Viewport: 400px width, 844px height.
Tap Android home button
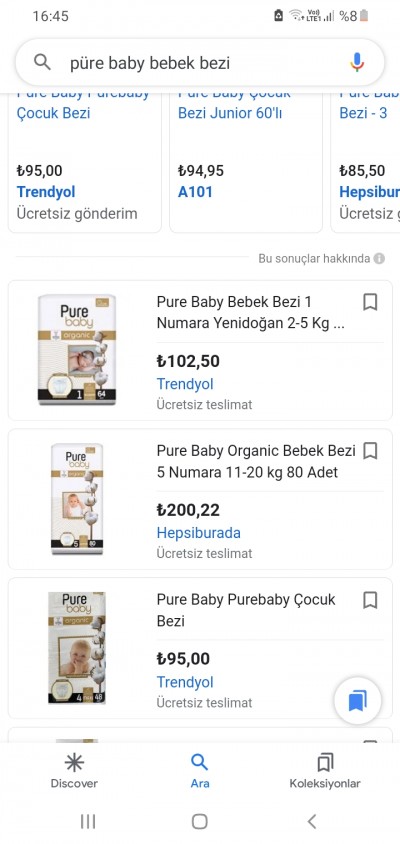[x=200, y=821]
